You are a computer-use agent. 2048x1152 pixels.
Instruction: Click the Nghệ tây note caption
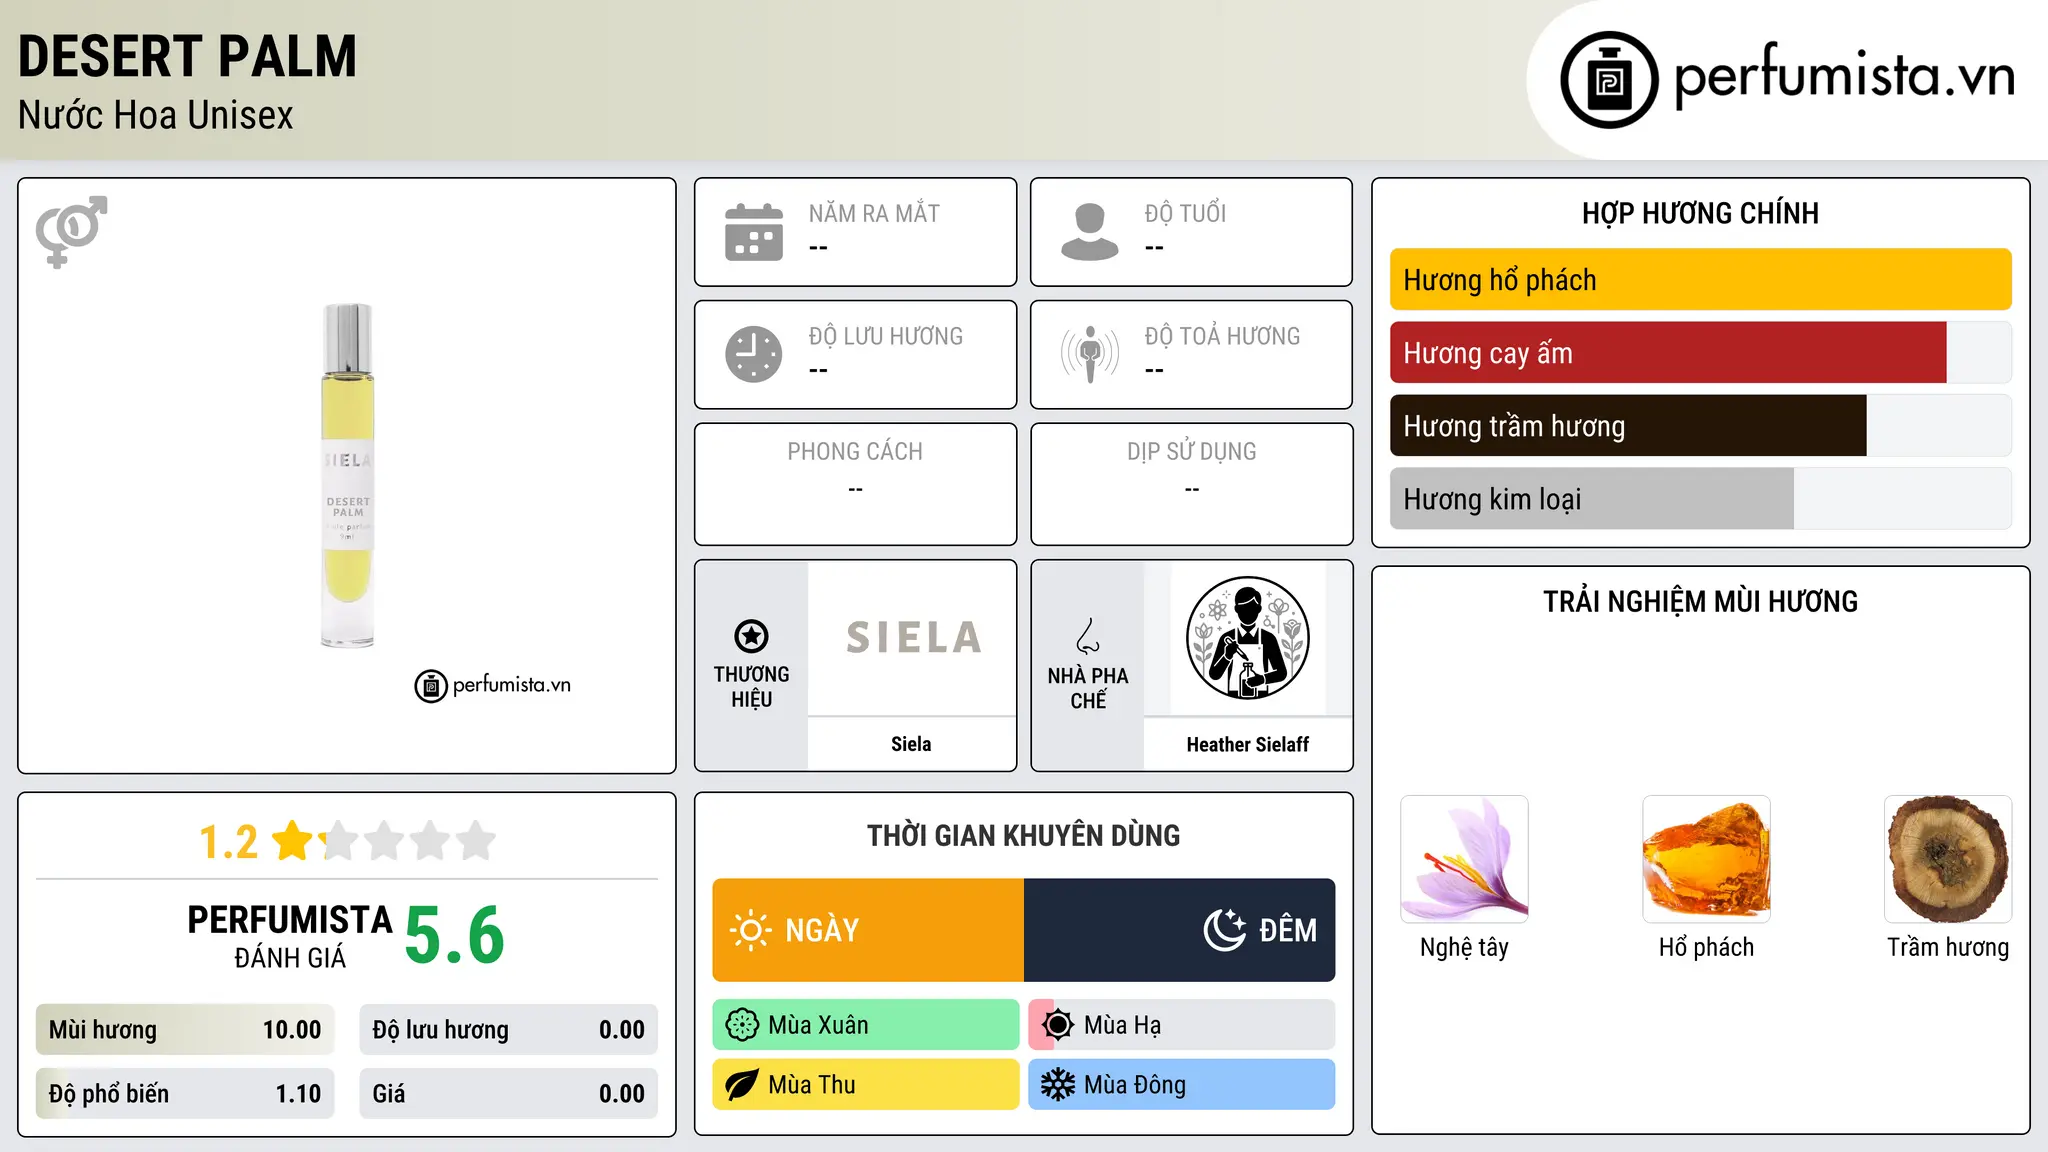coord(1464,947)
